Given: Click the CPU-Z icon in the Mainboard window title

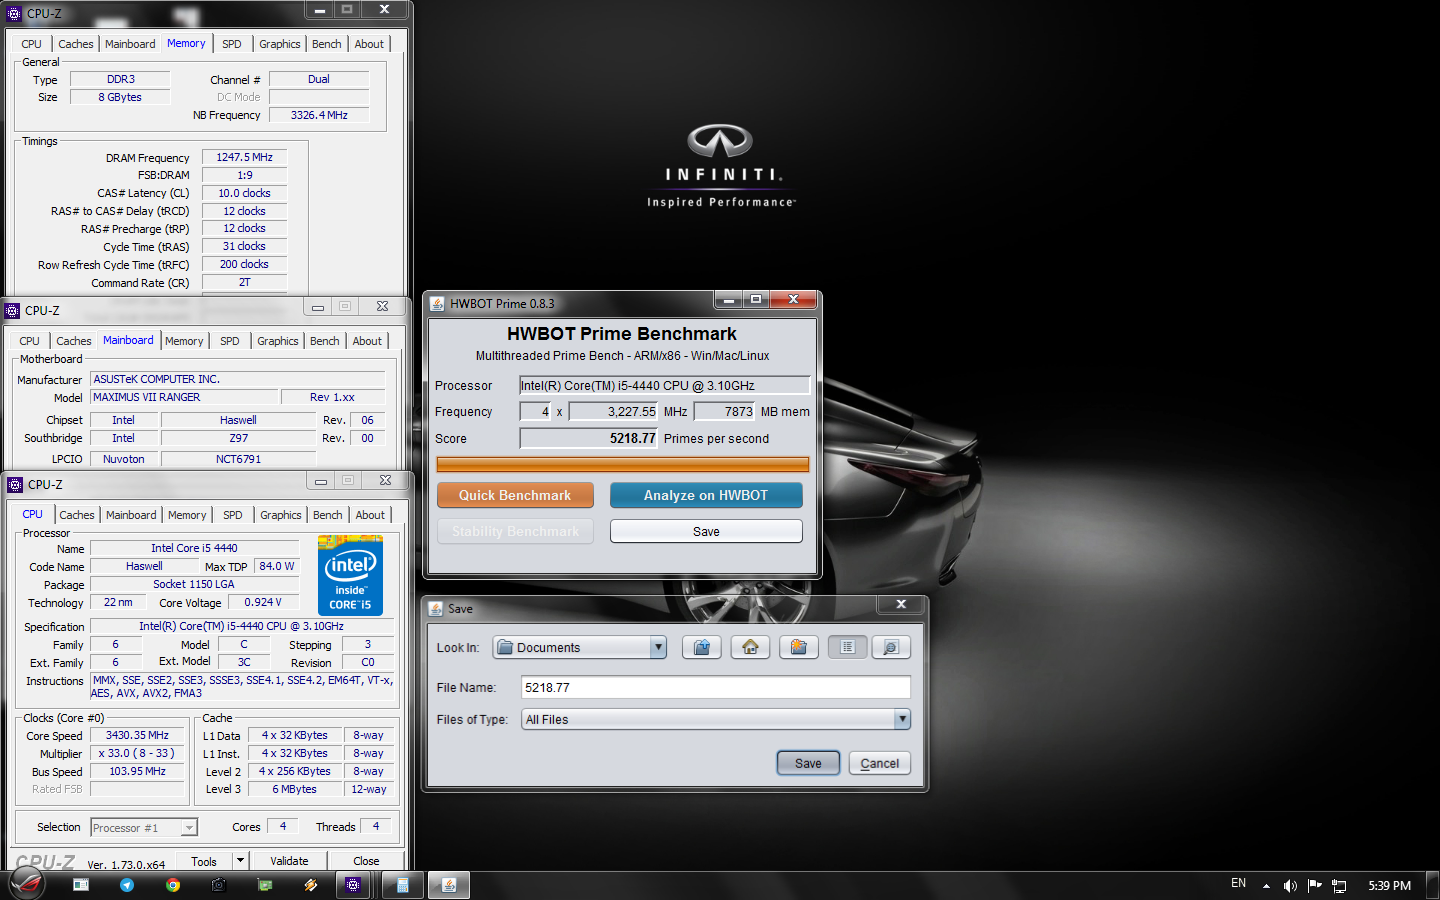Looking at the screenshot, I should (13, 311).
